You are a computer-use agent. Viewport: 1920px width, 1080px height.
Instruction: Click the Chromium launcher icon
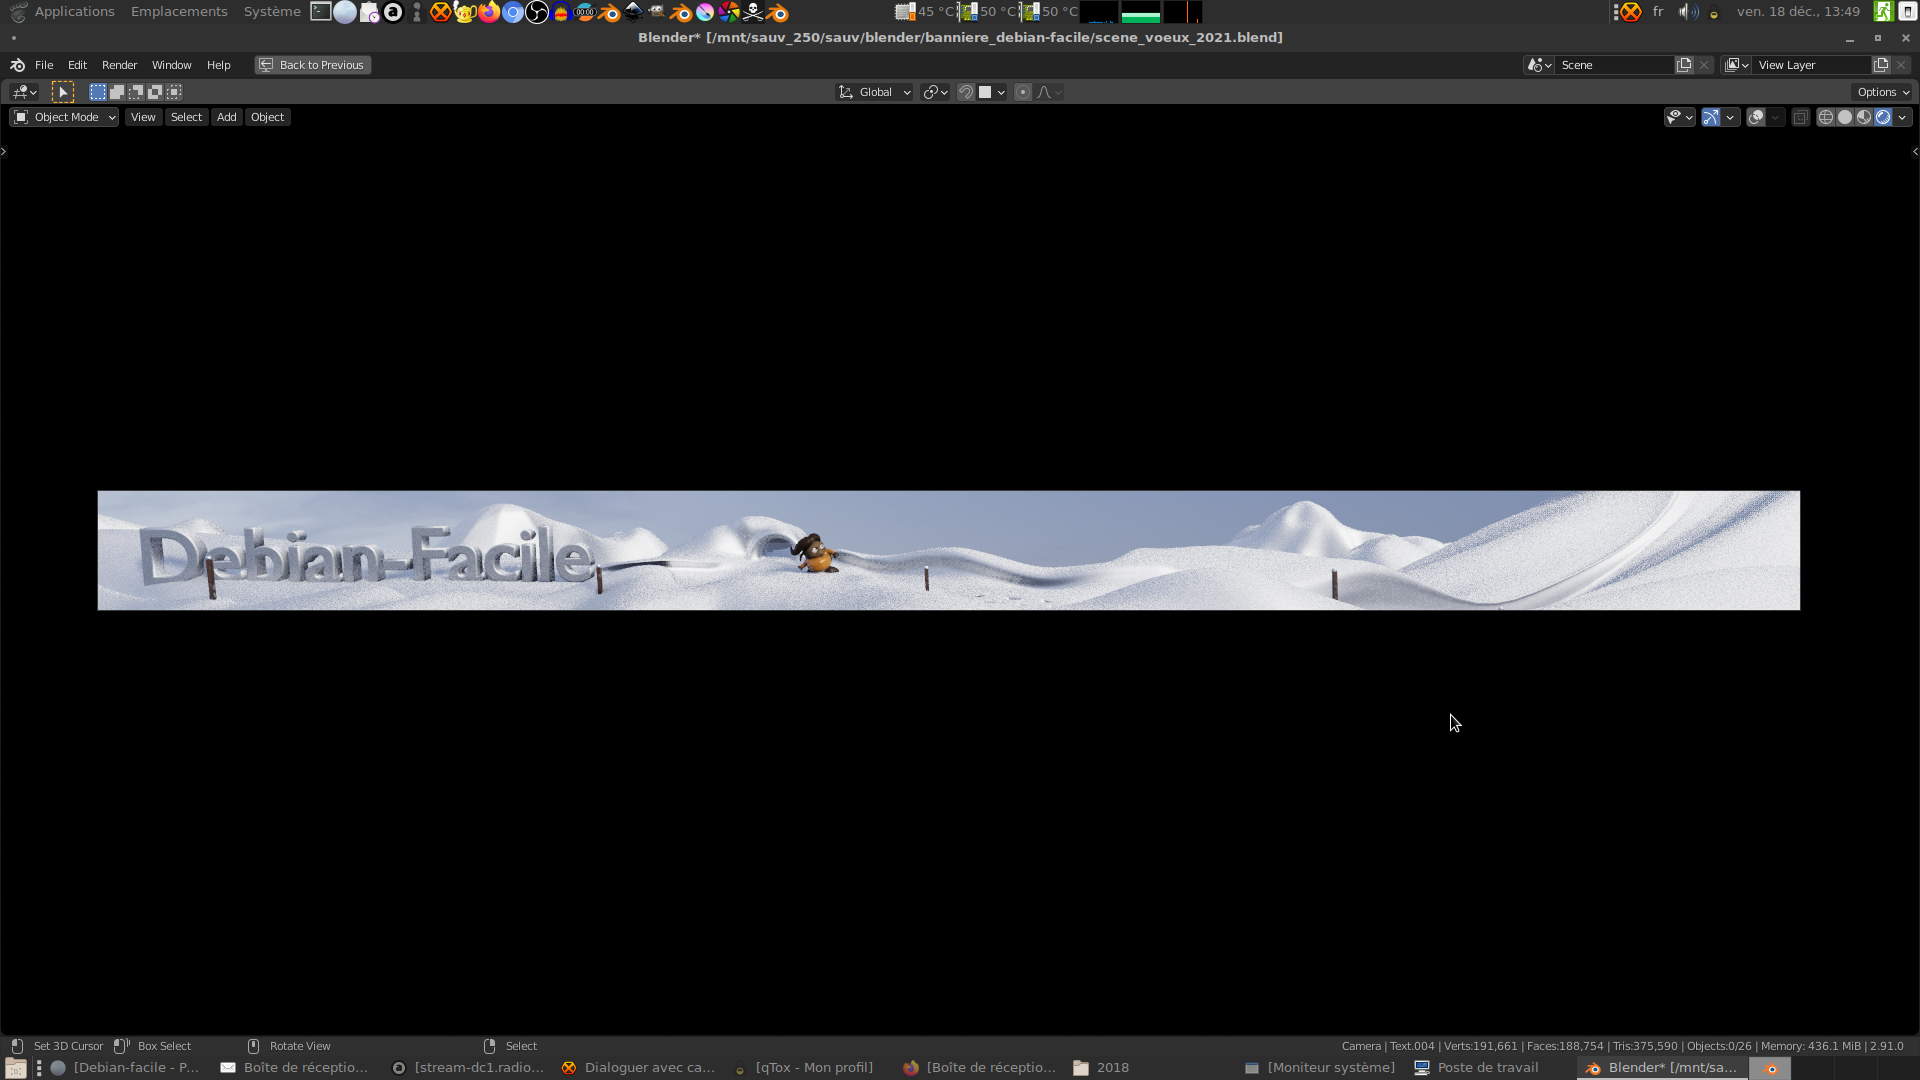pyautogui.click(x=513, y=12)
